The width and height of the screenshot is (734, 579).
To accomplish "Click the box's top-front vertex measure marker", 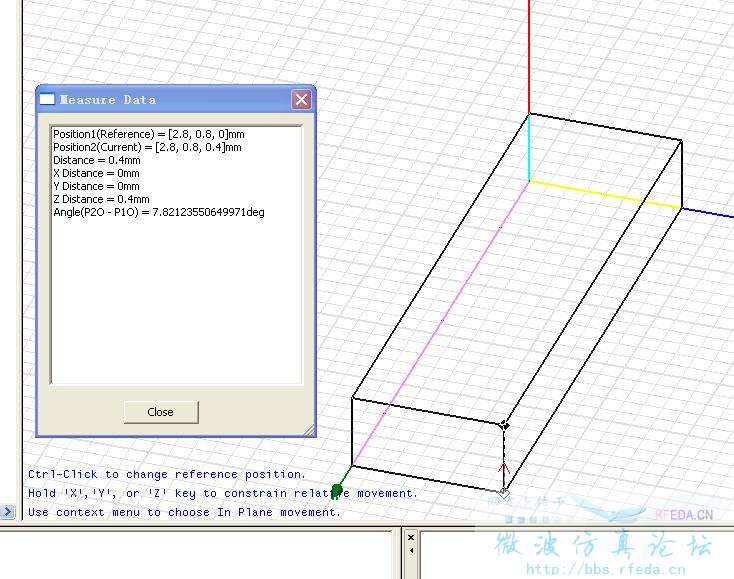I will coord(504,425).
